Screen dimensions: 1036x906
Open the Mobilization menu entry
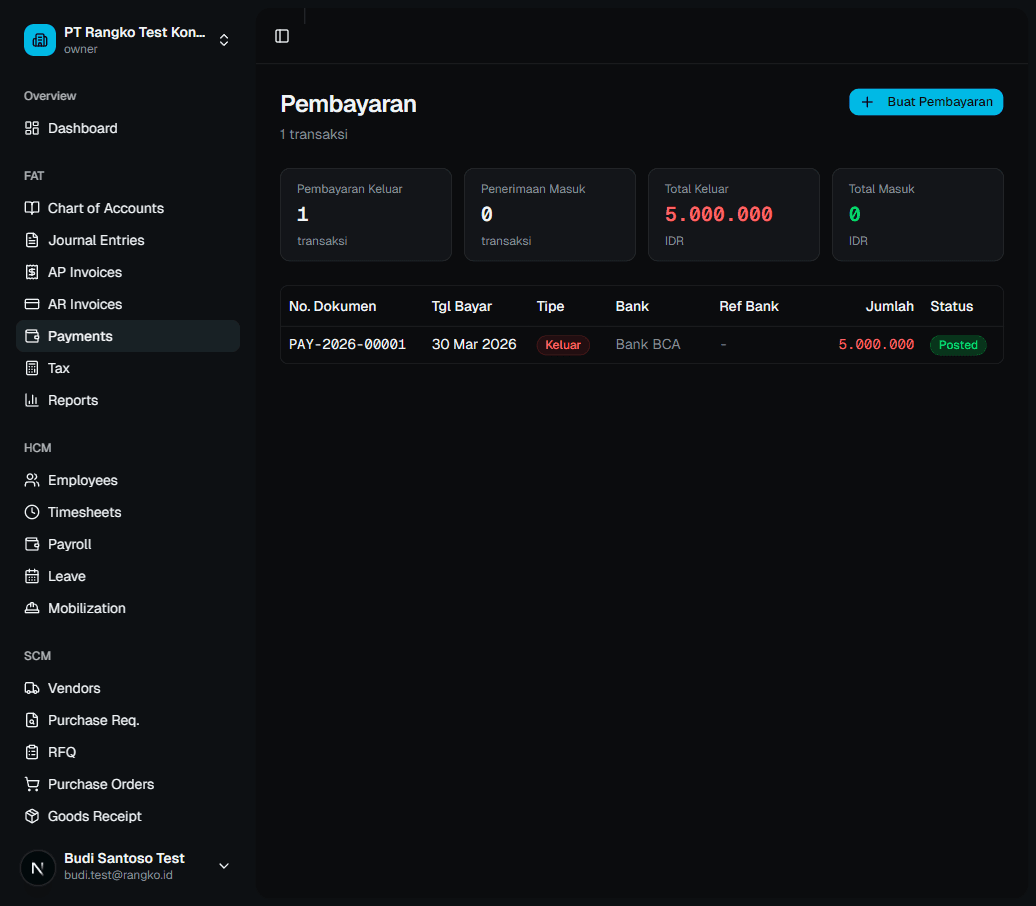(128, 608)
